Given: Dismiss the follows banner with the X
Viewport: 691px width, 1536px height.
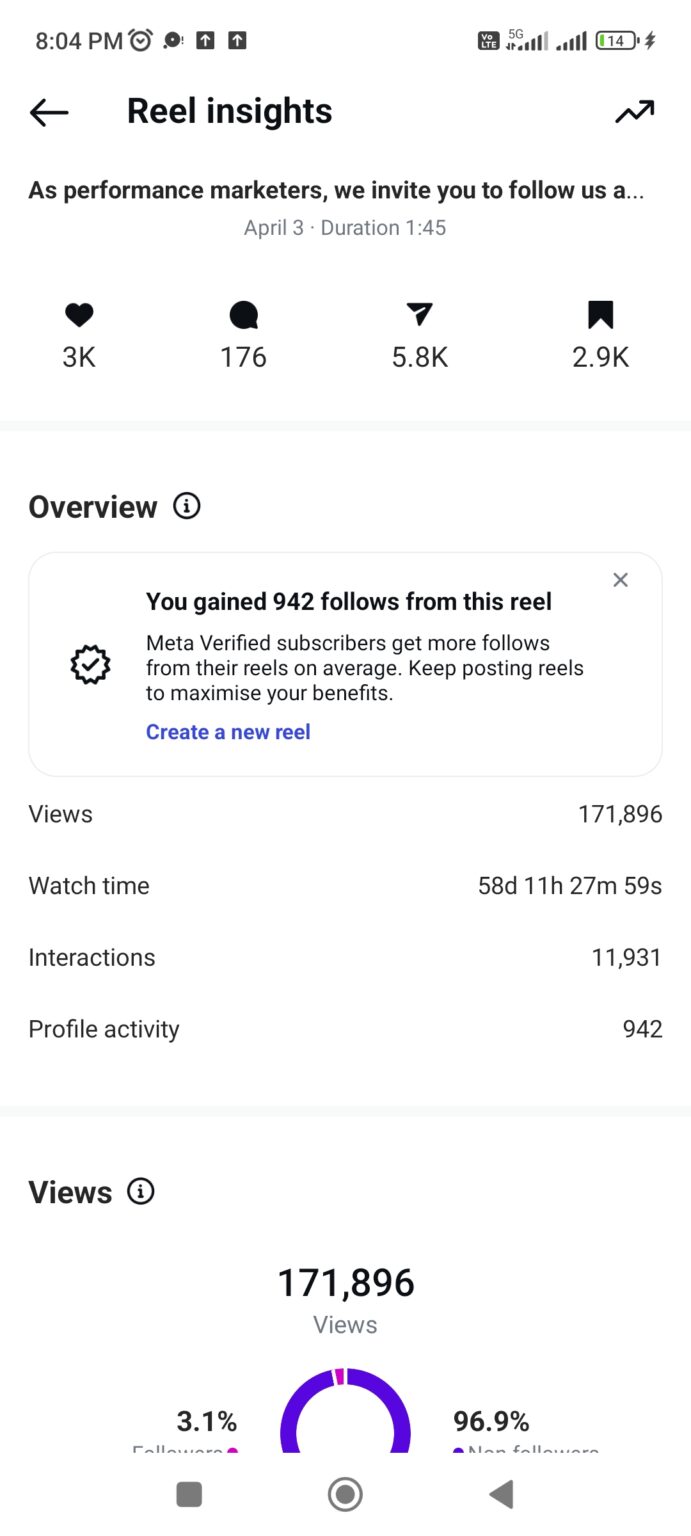Looking at the screenshot, I should click(620, 580).
